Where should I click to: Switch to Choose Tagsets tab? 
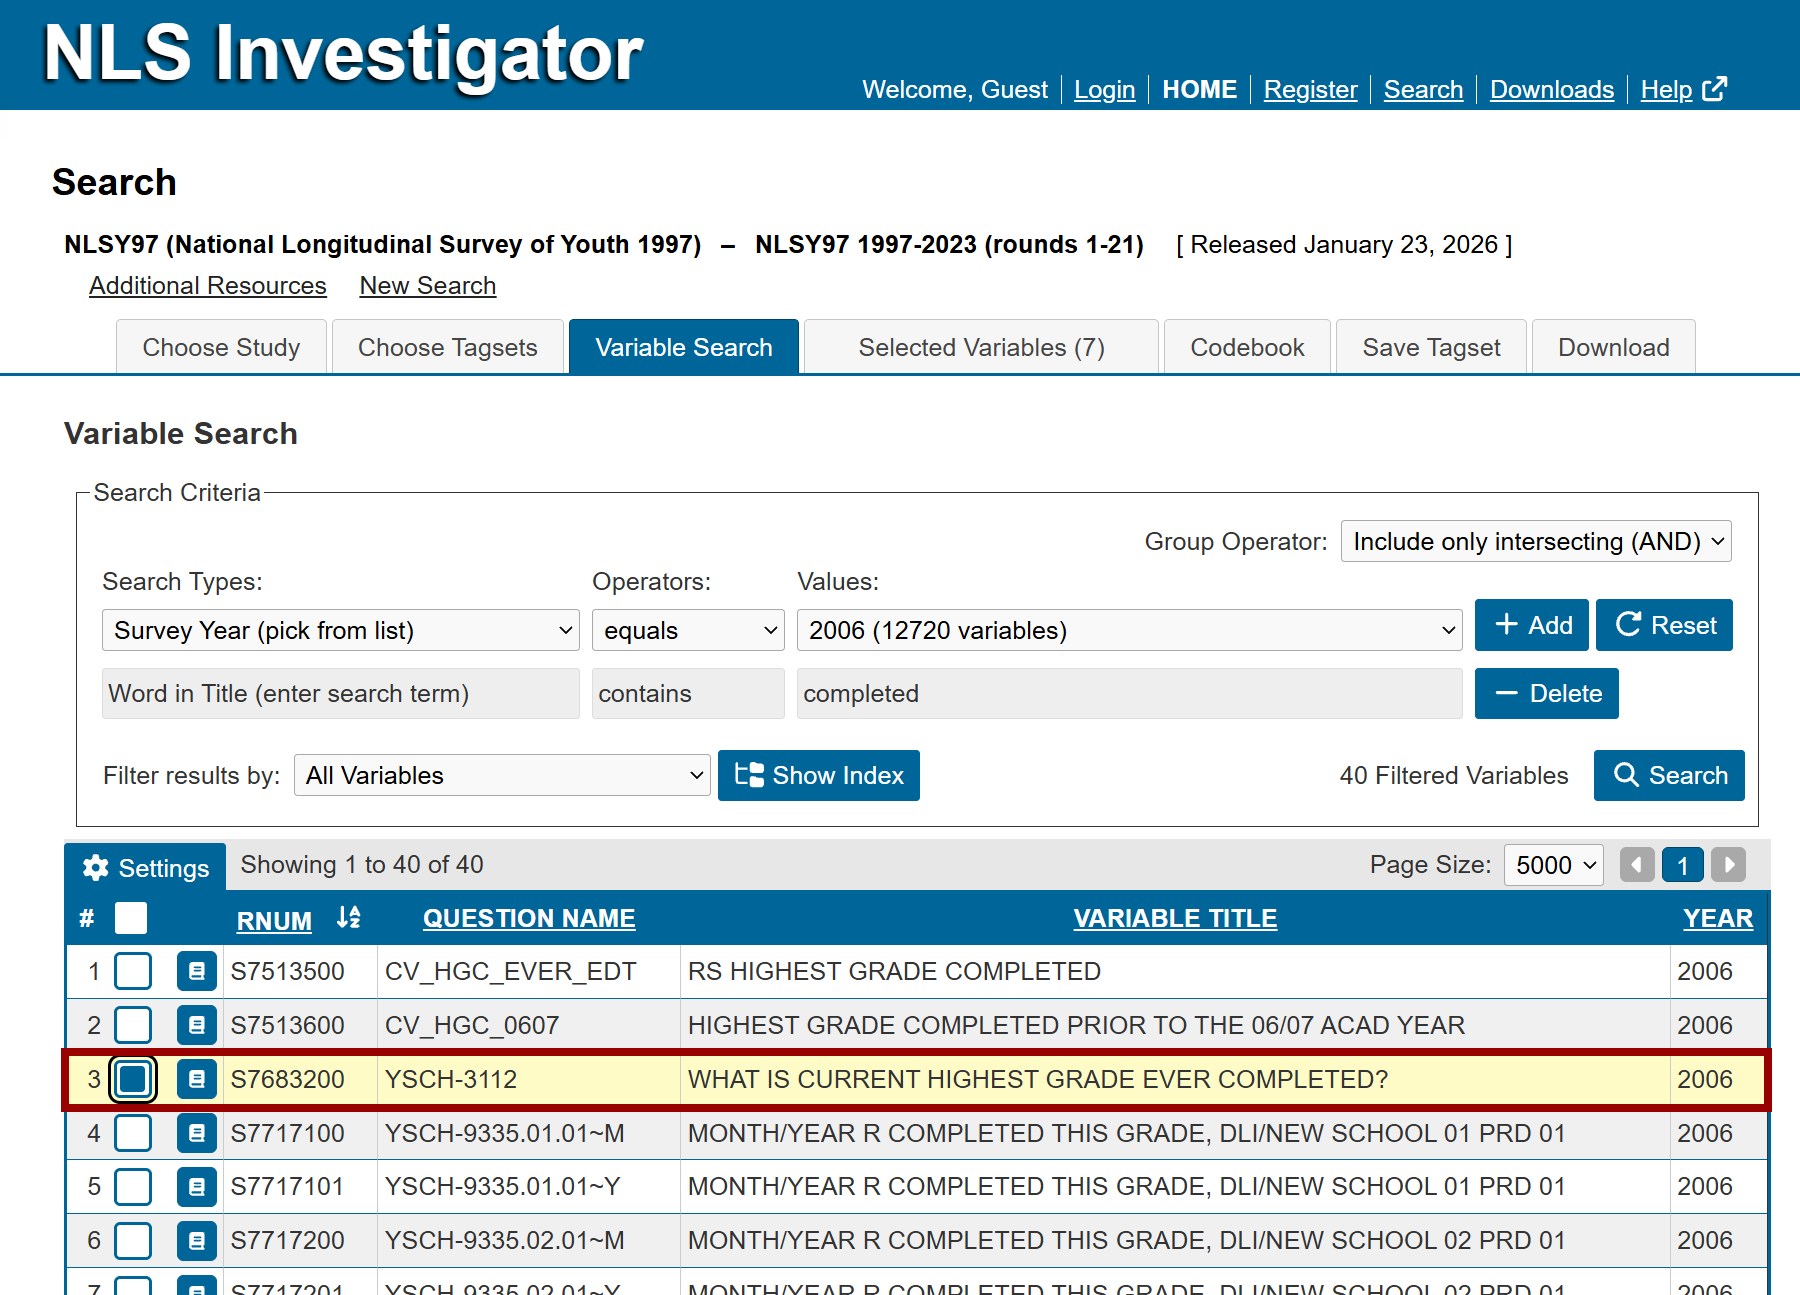point(448,347)
